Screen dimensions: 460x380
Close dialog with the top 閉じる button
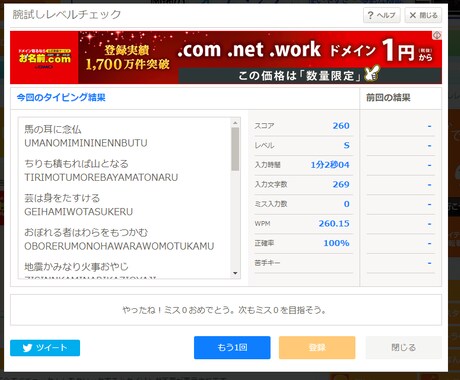(x=423, y=15)
